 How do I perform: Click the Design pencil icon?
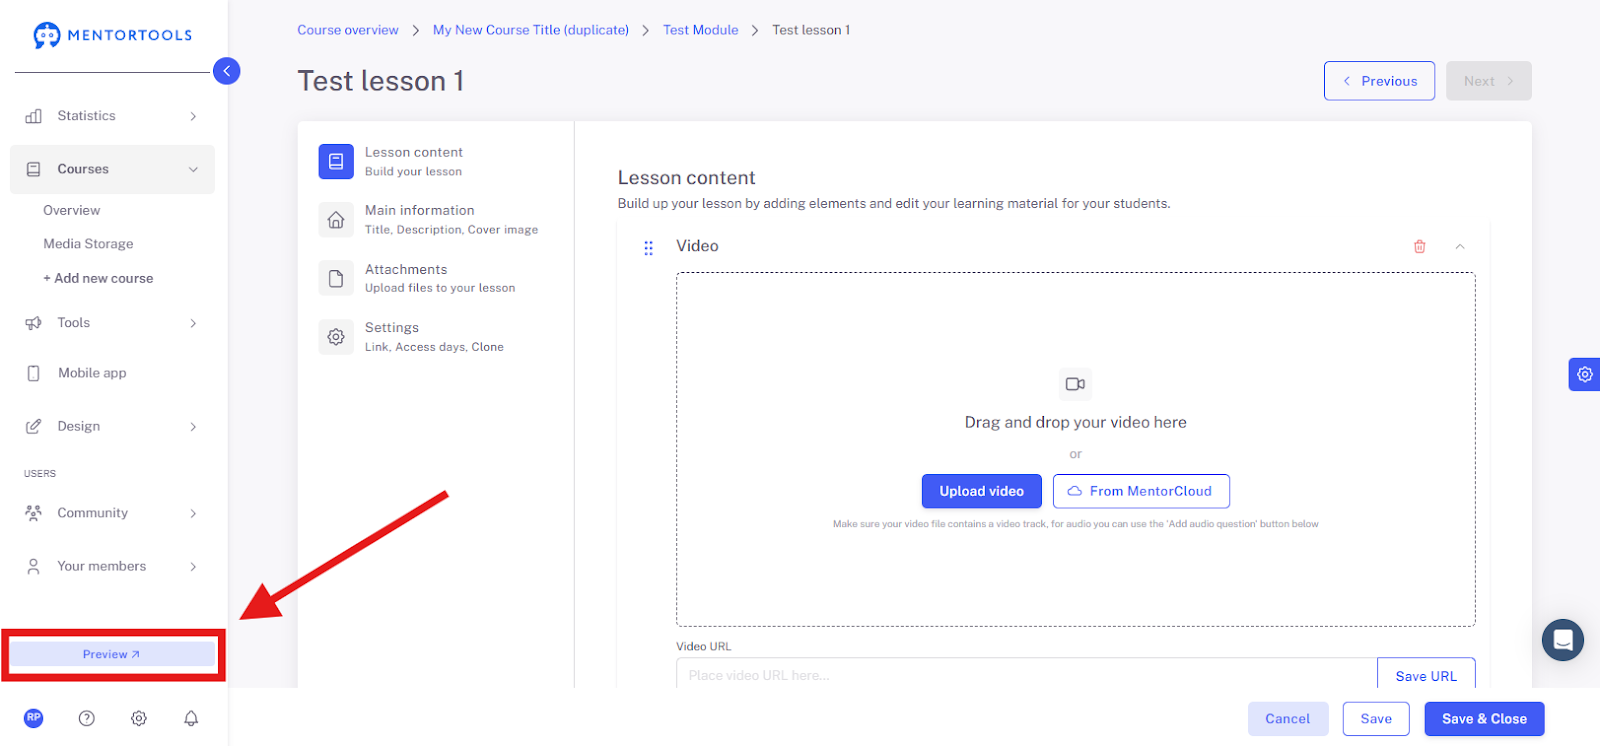[x=34, y=426]
